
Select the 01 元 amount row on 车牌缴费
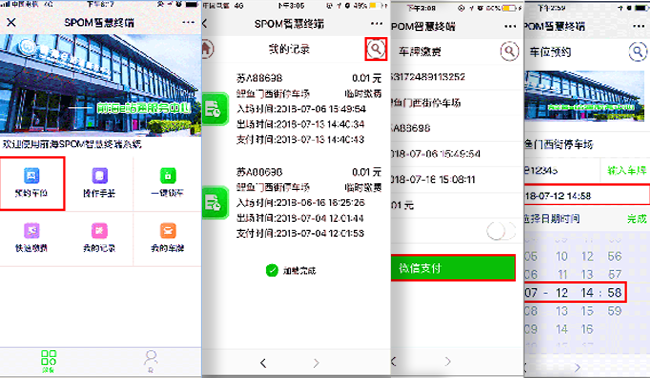[456, 205]
